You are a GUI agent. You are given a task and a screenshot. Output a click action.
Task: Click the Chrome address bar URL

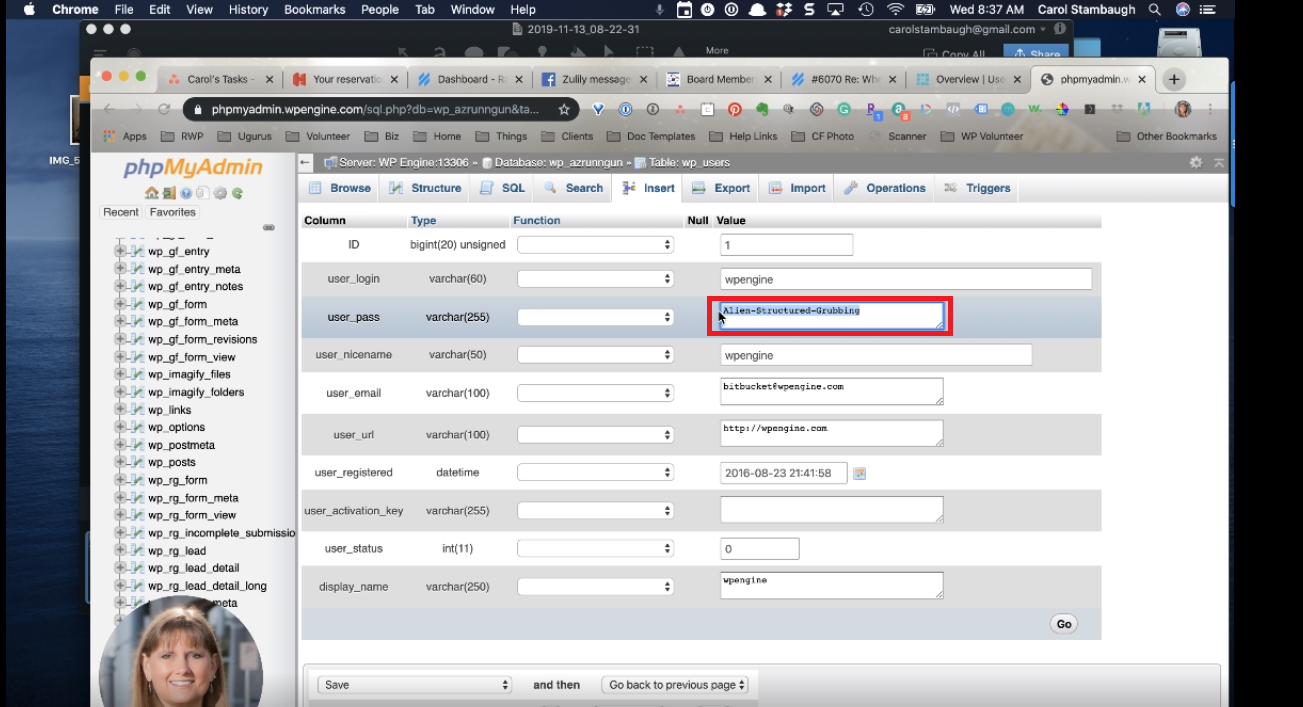coord(375,109)
